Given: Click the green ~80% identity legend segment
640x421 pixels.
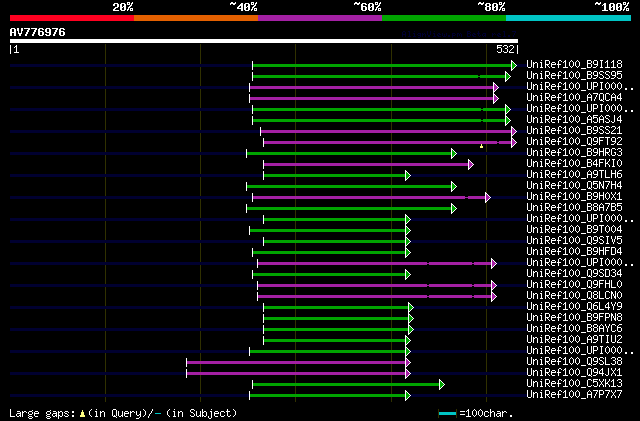Looking at the screenshot, I should pos(444,18).
